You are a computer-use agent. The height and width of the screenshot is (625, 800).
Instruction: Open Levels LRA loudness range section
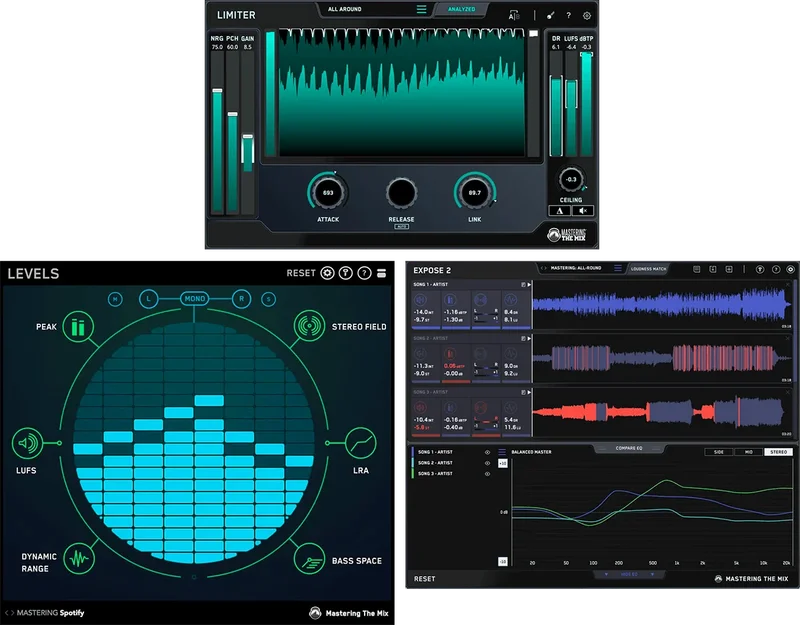361,443
